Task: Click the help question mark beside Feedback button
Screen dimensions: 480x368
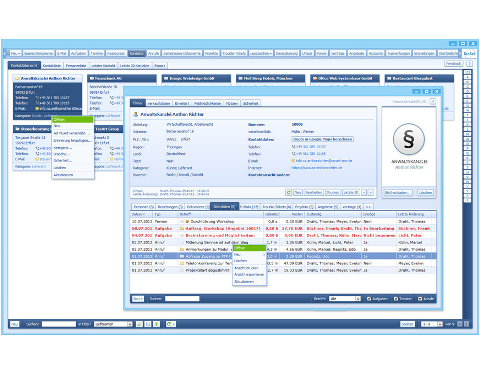Action: [469, 63]
